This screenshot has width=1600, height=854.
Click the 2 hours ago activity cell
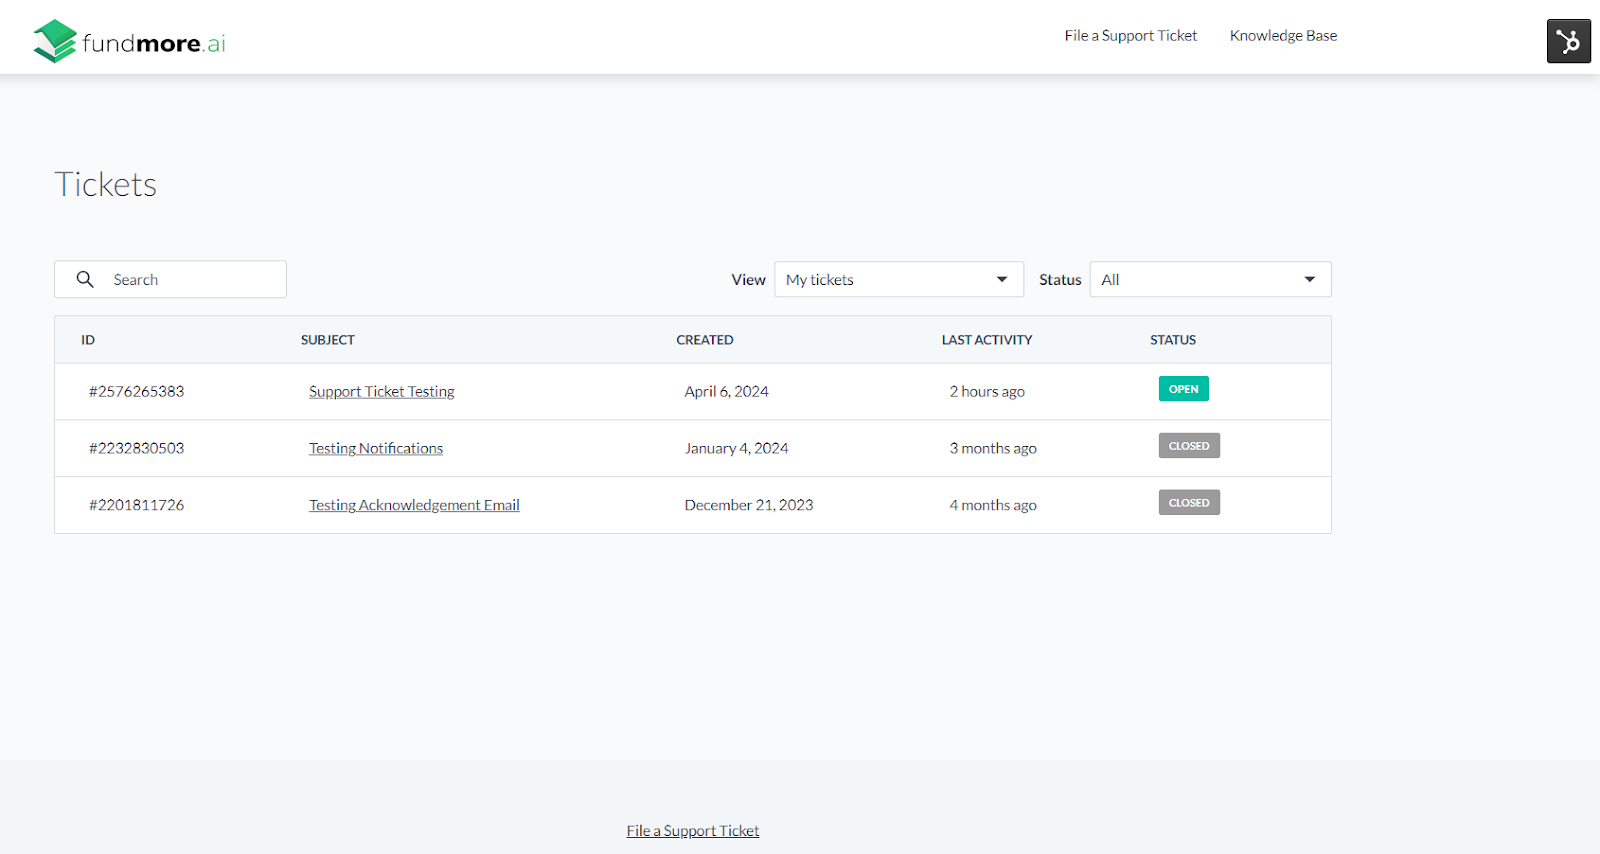click(987, 392)
